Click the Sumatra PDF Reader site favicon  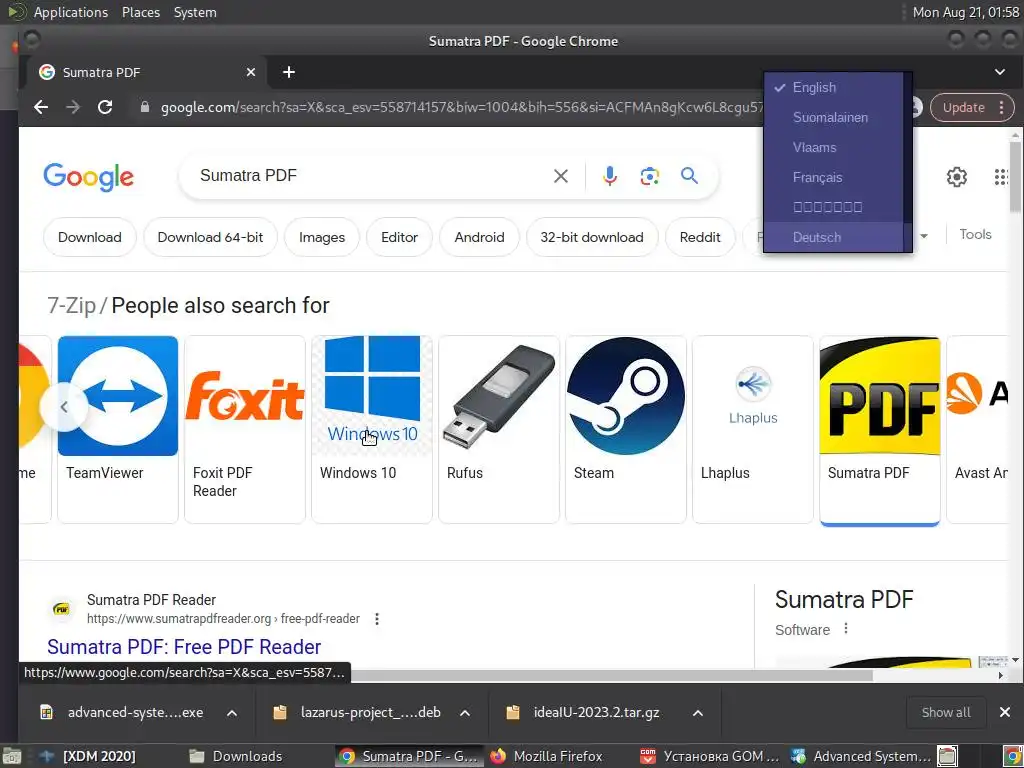tap(61, 609)
